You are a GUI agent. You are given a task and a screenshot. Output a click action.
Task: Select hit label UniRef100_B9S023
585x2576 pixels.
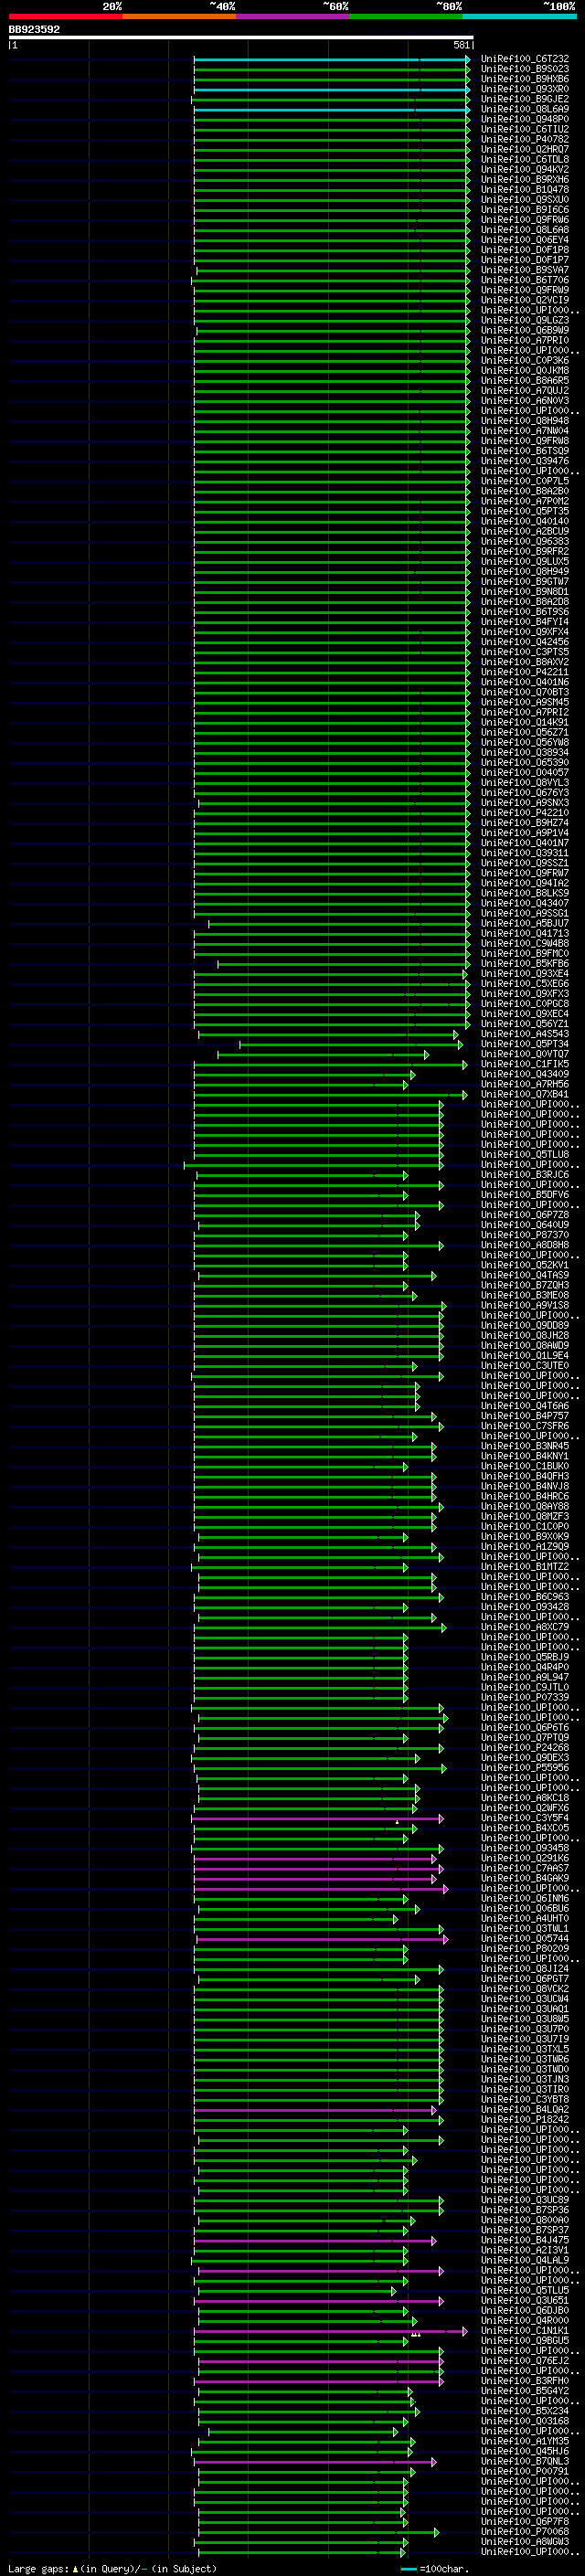(x=525, y=69)
